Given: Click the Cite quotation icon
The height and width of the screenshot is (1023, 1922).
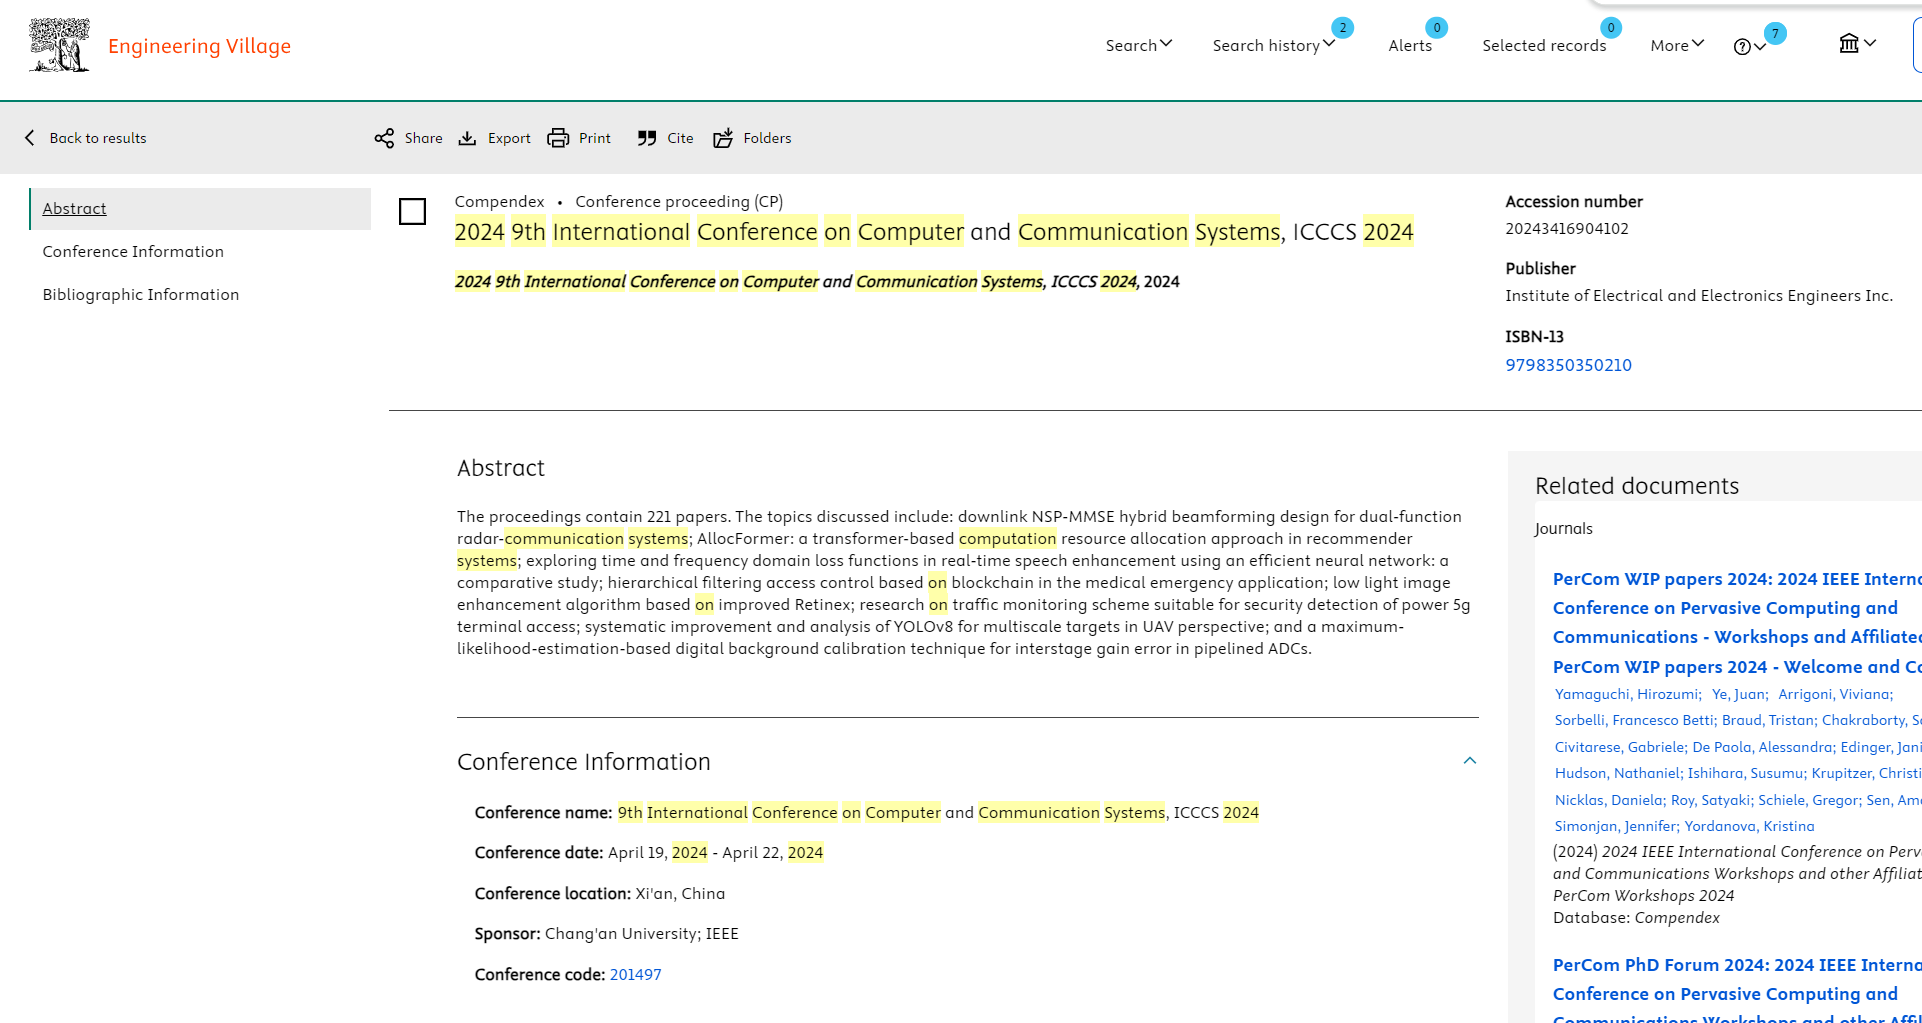Looking at the screenshot, I should click(x=647, y=138).
